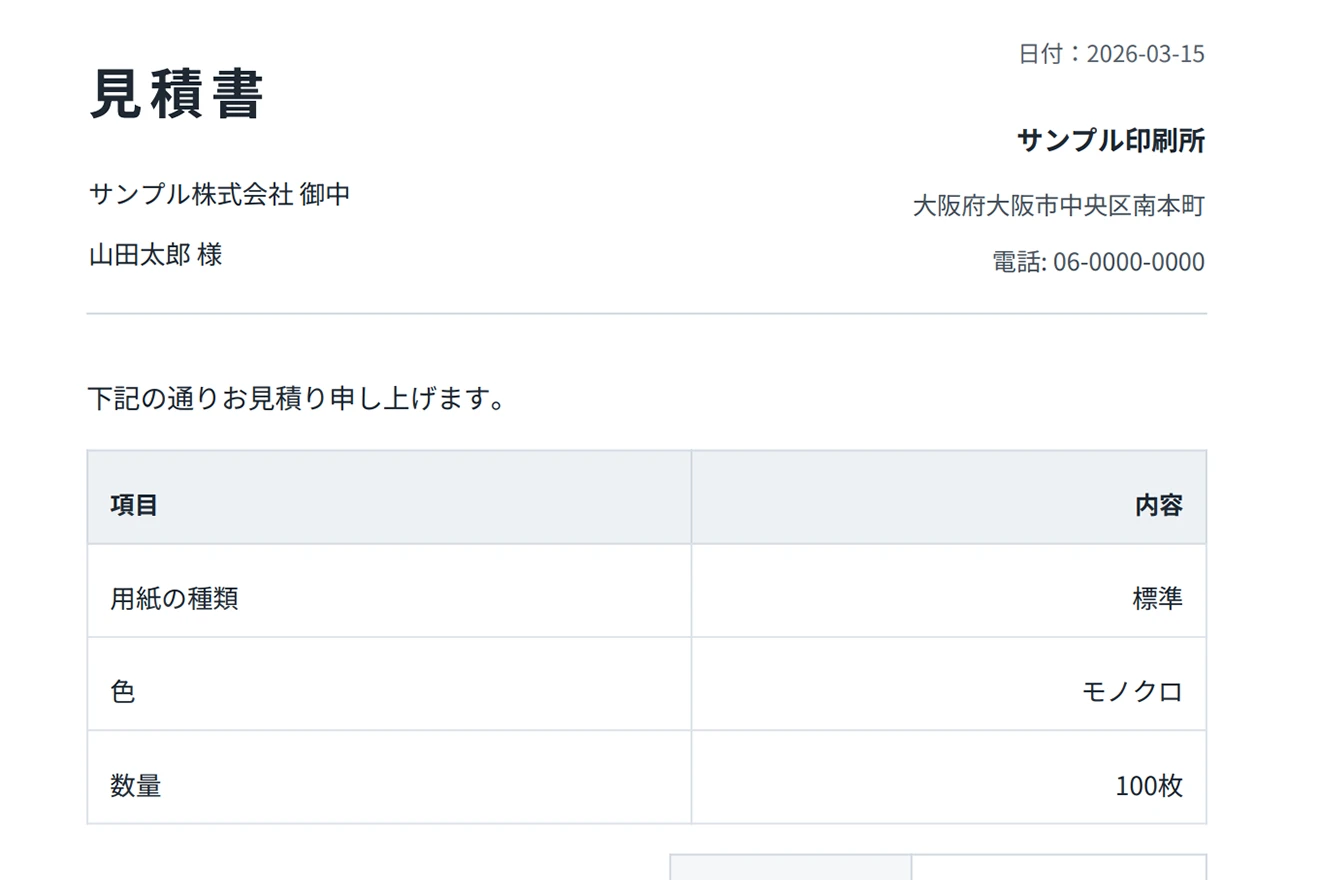Click the 見積書 document title
1320x880 pixels.
point(177,96)
